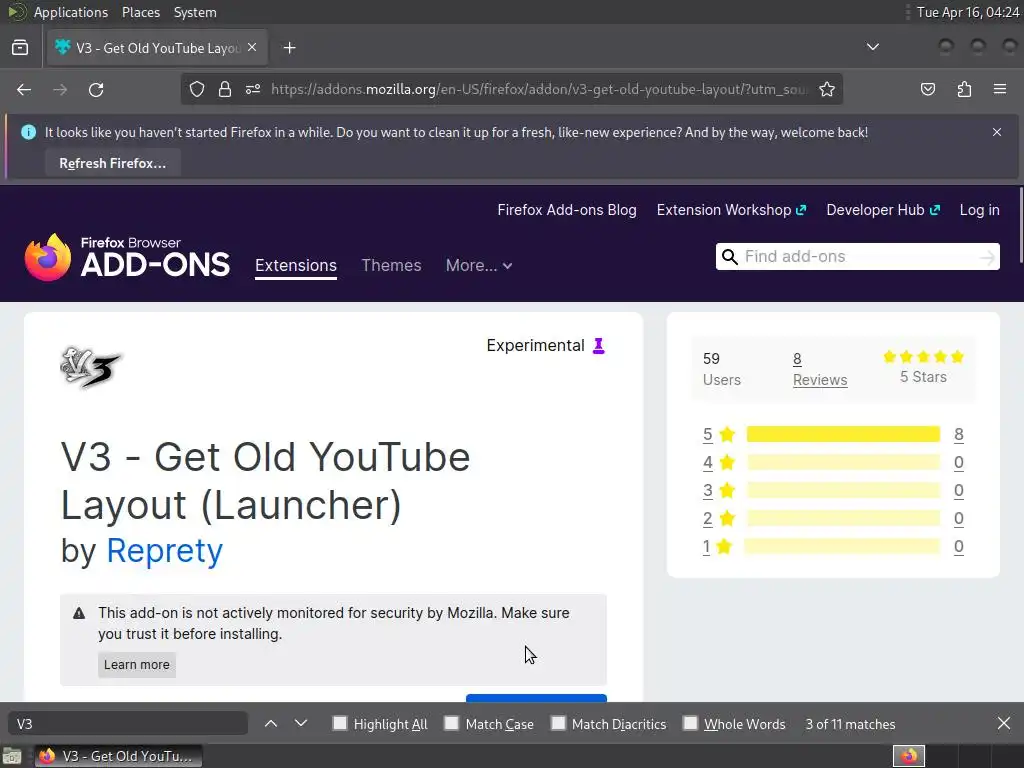Close the find bar
This screenshot has height=768, width=1024.
pyautogui.click(x=1004, y=724)
